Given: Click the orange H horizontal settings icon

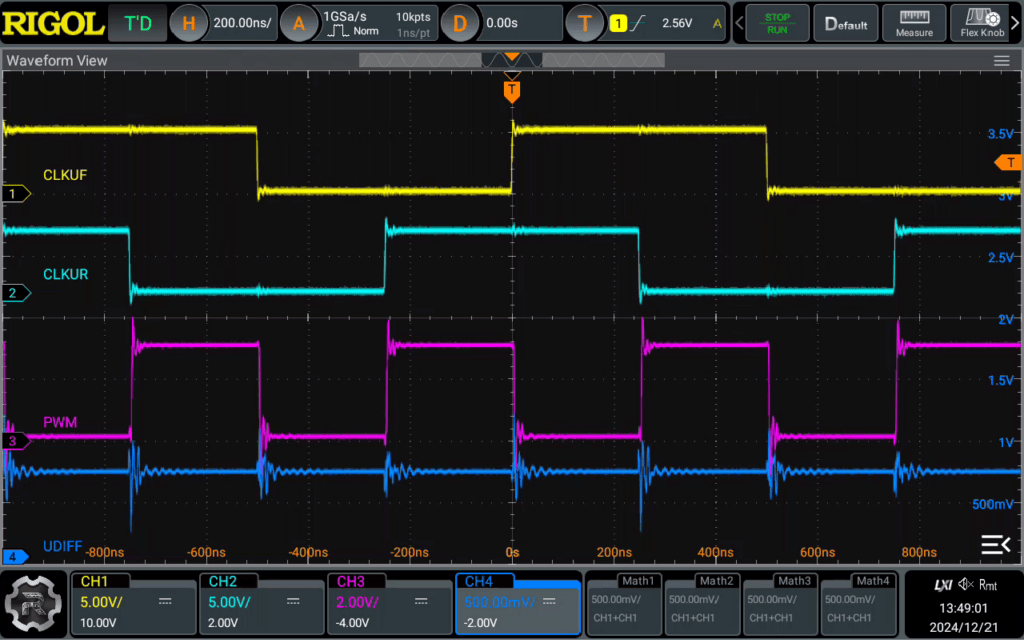Looking at the screenshot, I should tap(188, 24).
